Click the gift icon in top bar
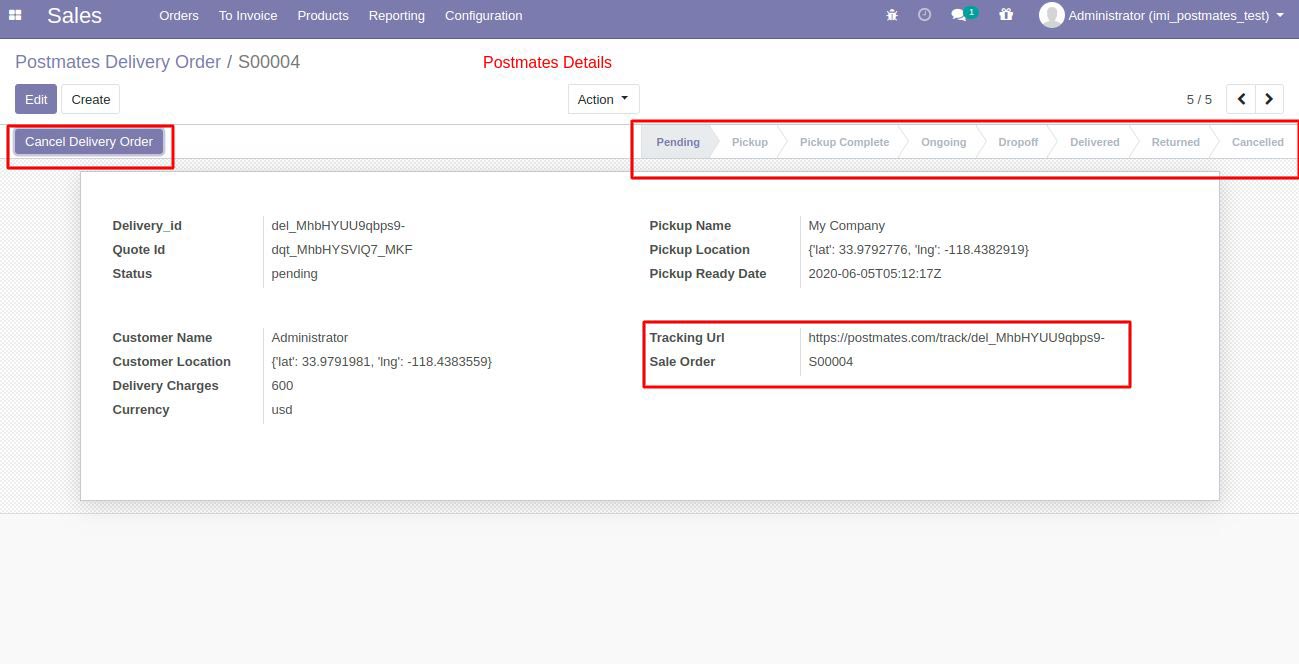The height and width of the screenshot is (664, 1299). pyautogui.click(x=1006, y=15)
